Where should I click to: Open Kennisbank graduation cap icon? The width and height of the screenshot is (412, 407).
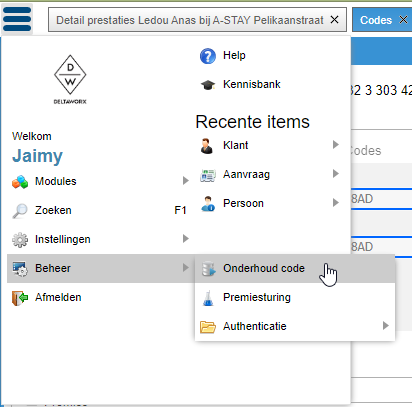(x=208, y=85)
